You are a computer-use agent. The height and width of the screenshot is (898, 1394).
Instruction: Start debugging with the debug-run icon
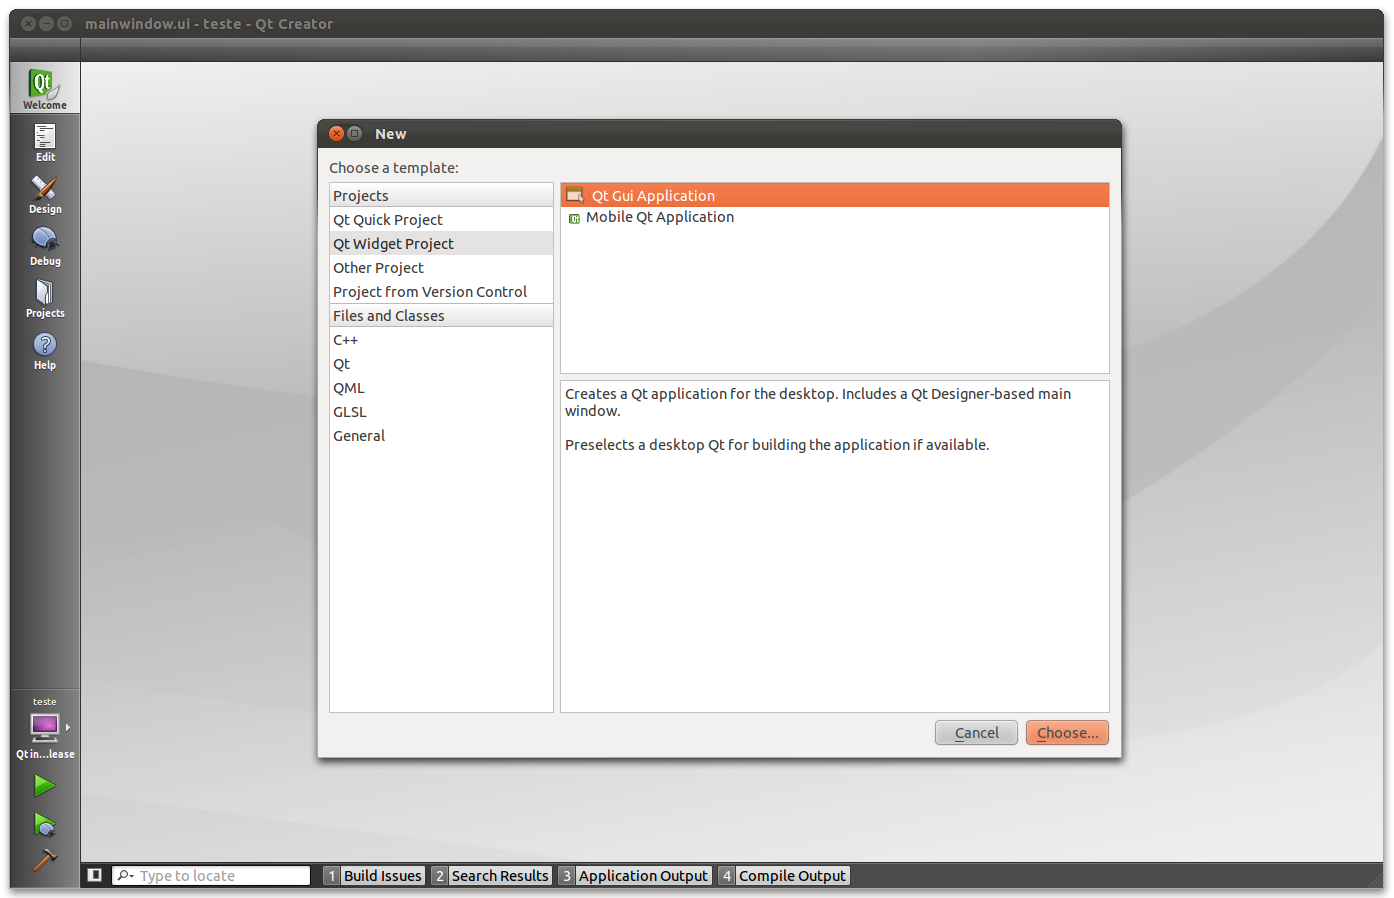click(44, 824)
